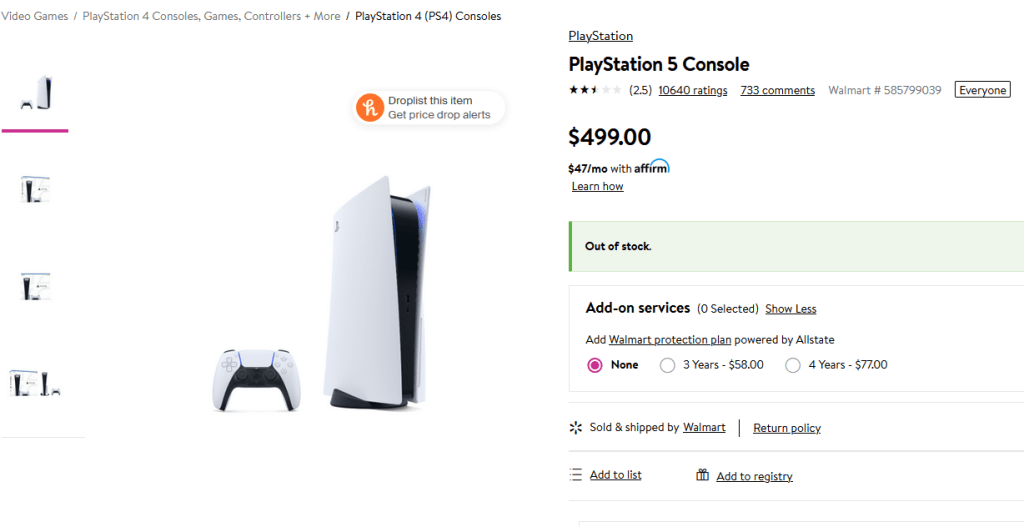This screenshot has height=527, width=1024.
Task: Open PlayStation 4 Consoles, Games, Controllers breadcrumb
Action: (x=211, y=16)
